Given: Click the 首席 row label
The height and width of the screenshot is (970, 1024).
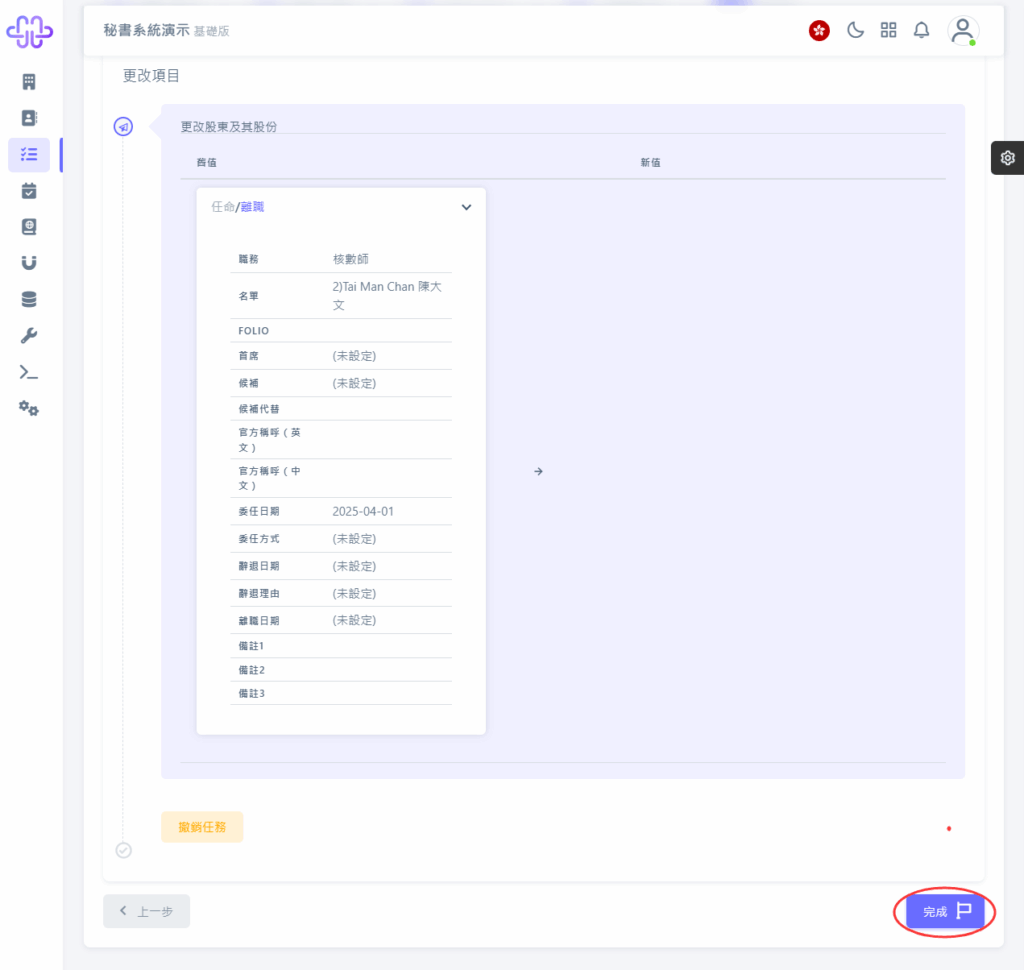Looking at the screenshot, I should pos(248,356).
